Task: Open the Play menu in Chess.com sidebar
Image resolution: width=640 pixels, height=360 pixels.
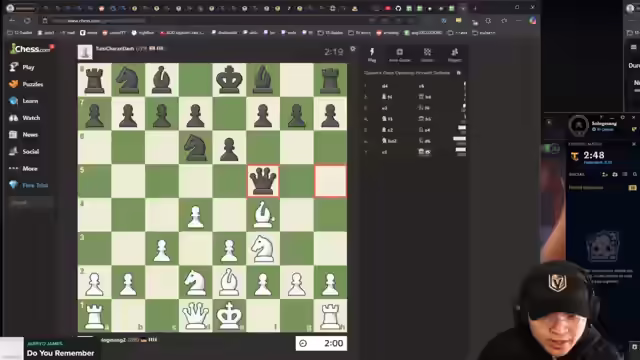Action: [x=22, y=67]
